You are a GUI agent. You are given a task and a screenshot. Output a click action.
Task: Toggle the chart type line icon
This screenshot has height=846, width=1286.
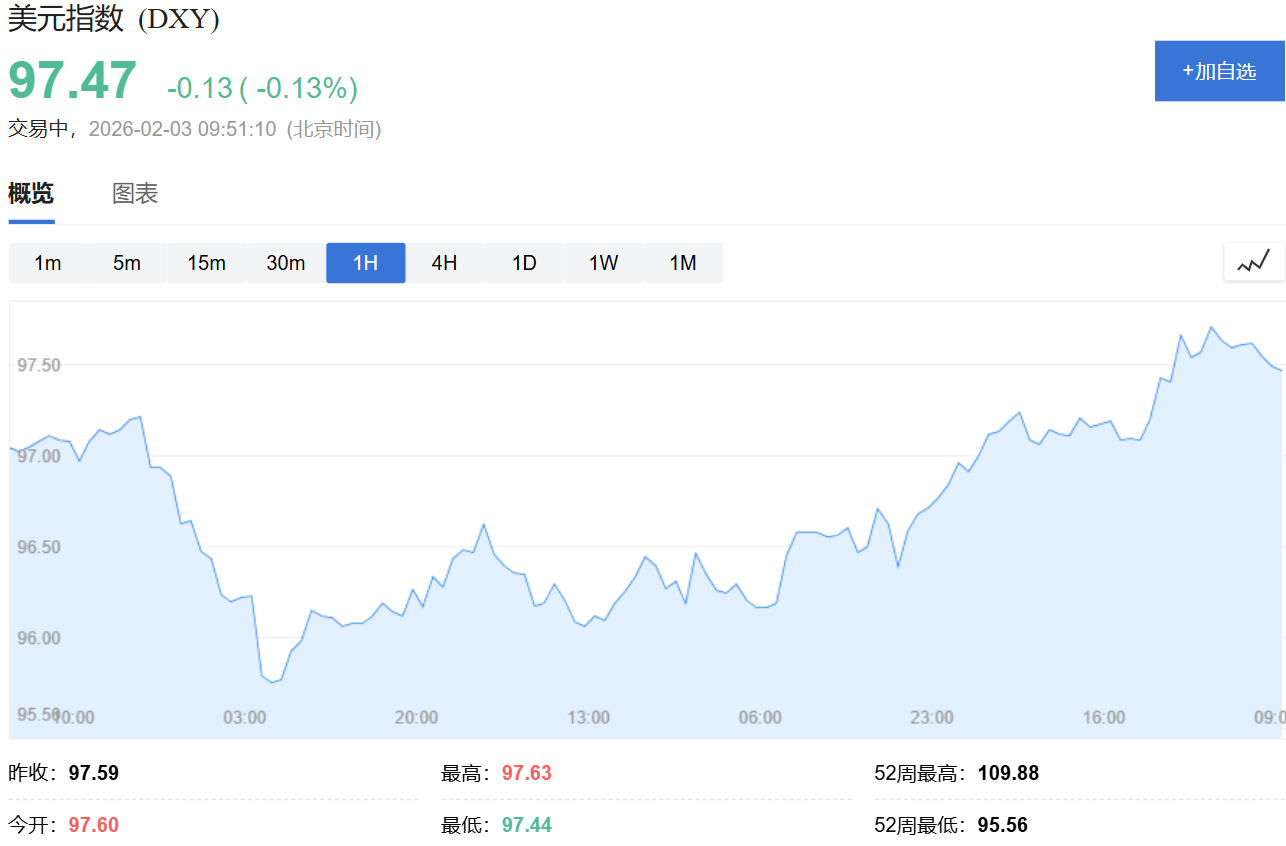pos(1253,263)
